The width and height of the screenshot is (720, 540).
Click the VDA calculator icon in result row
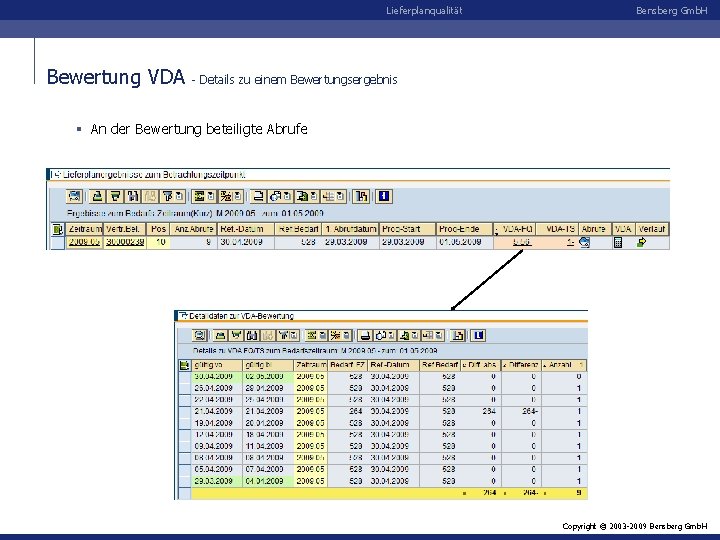coord(618,242)
